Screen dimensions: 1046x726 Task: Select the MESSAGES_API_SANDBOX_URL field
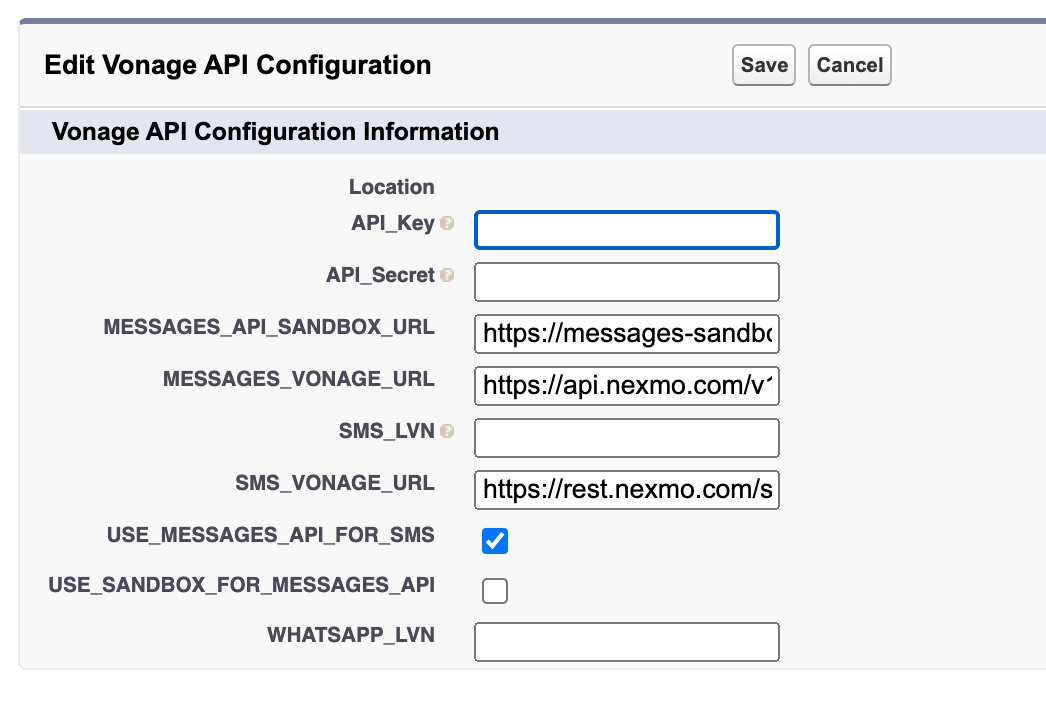(626, 334)
